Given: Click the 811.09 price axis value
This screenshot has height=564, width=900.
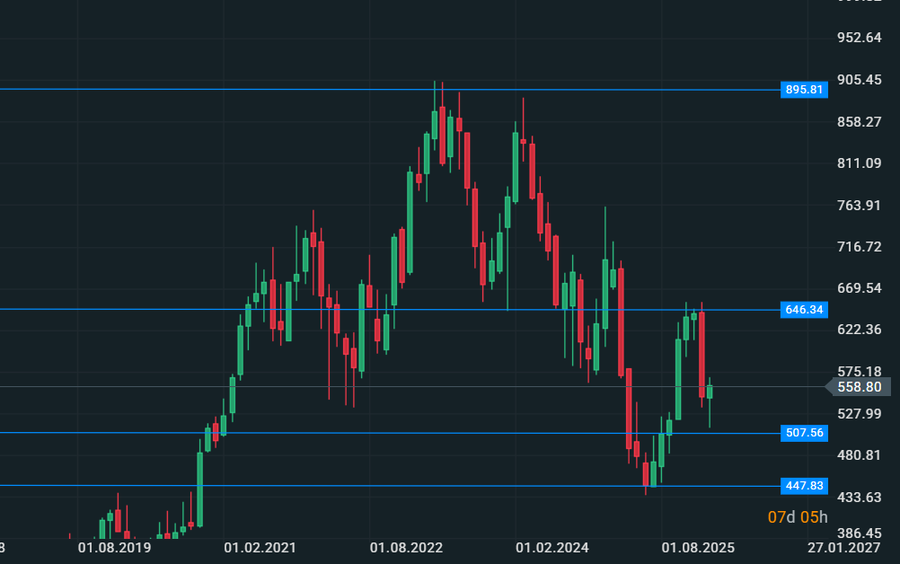Looking at the screenshot, I should click(859, 164).
